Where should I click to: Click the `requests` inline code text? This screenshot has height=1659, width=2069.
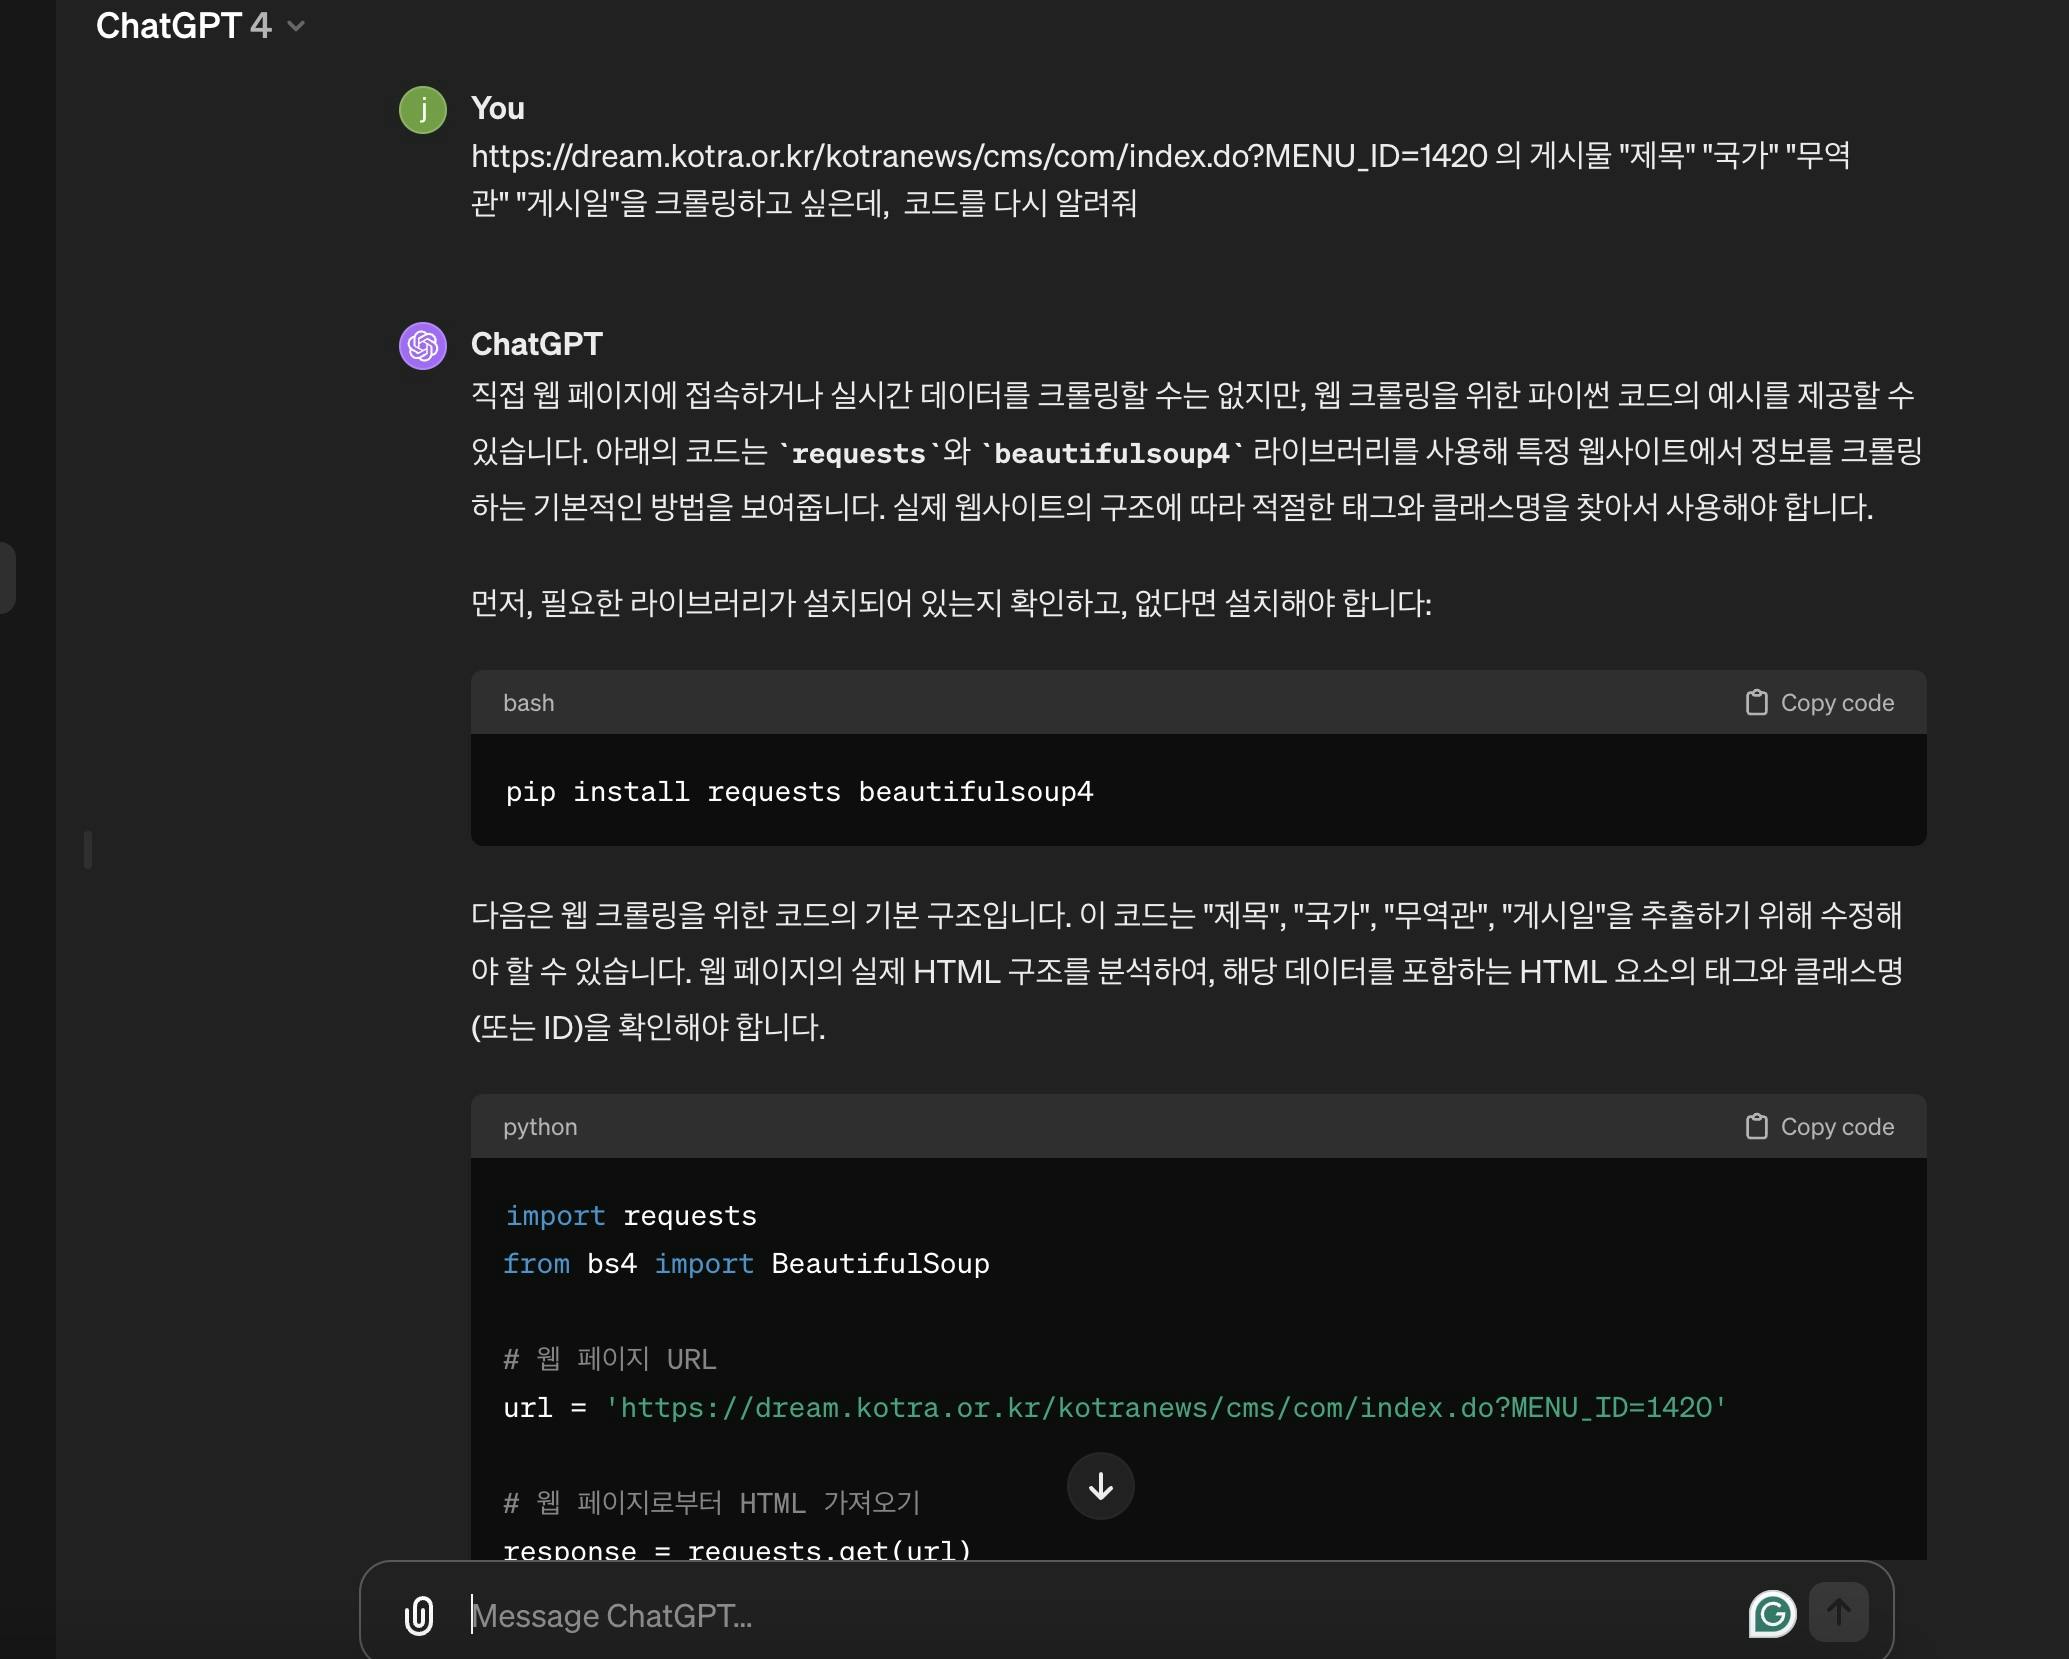click(858, 453)
